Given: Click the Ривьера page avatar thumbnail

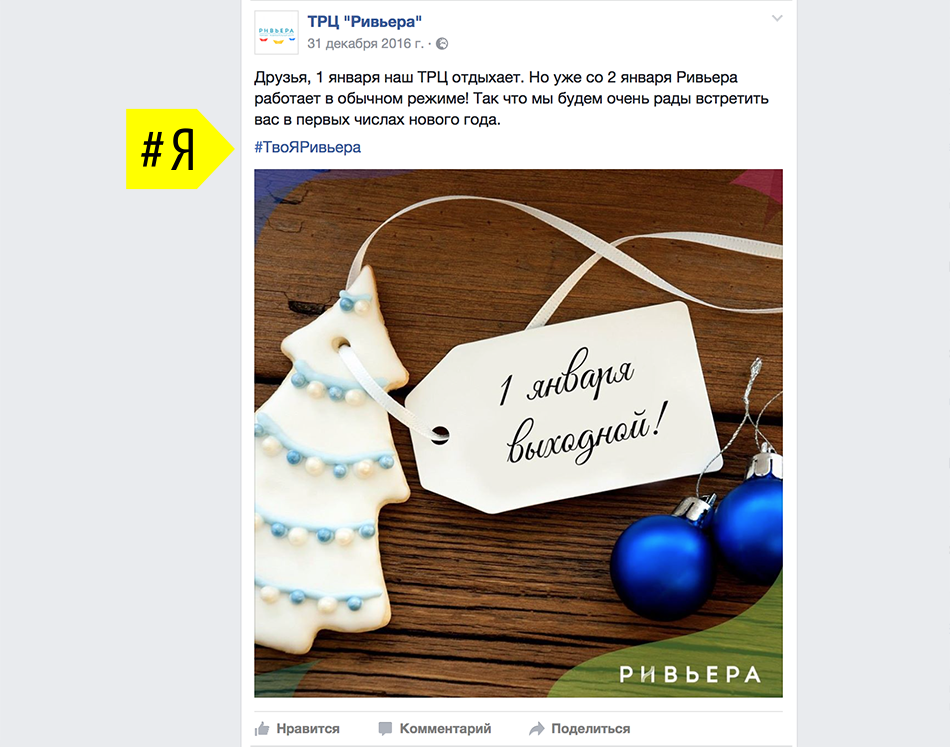Looking at the screenshot, I should click(x=276, y=33).
